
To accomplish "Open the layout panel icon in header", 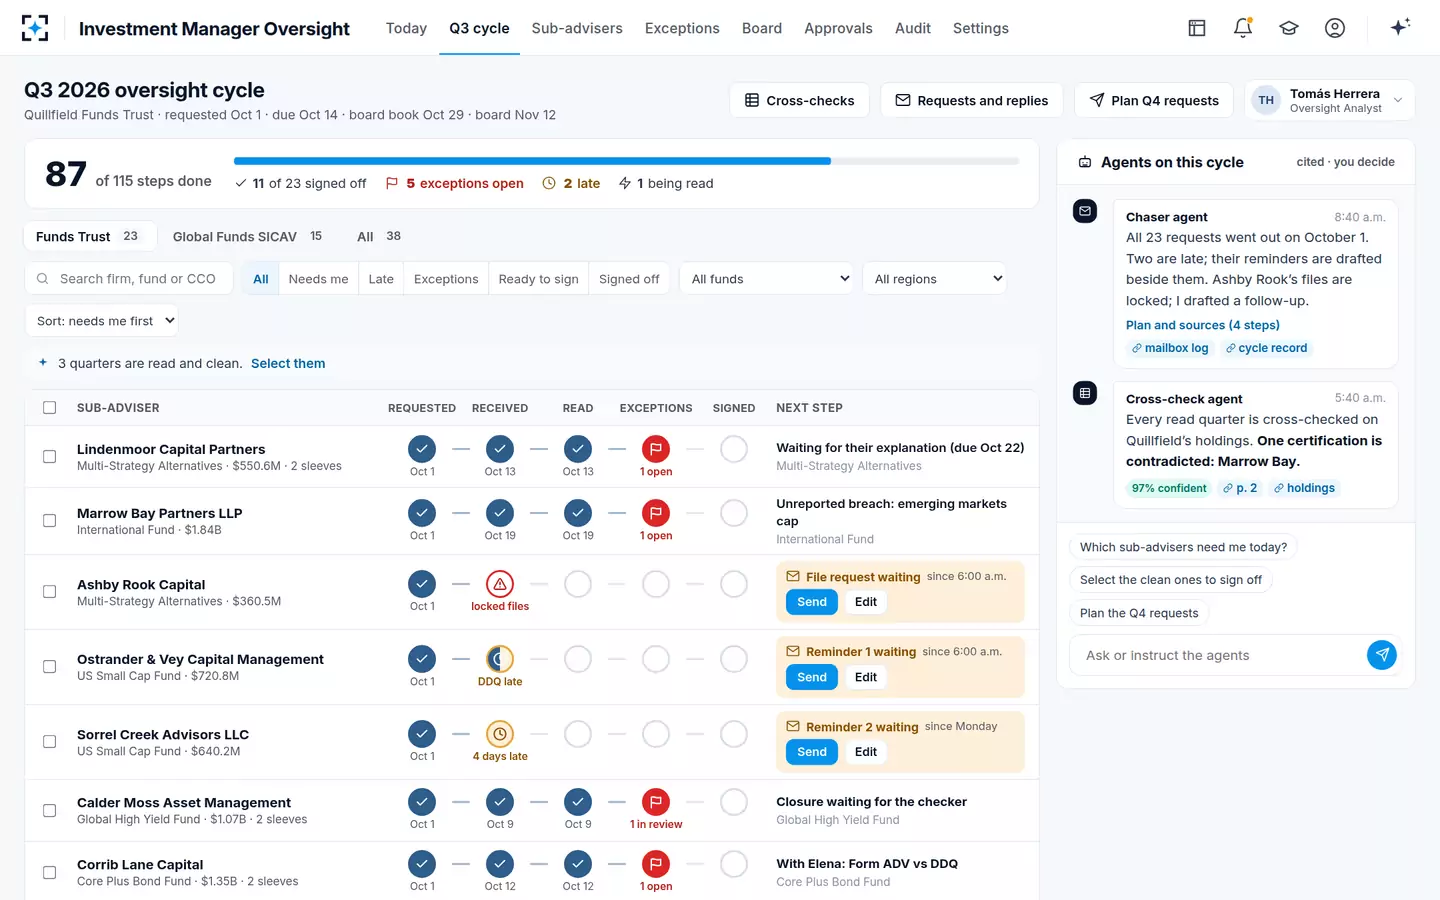I will [1197, 28].
